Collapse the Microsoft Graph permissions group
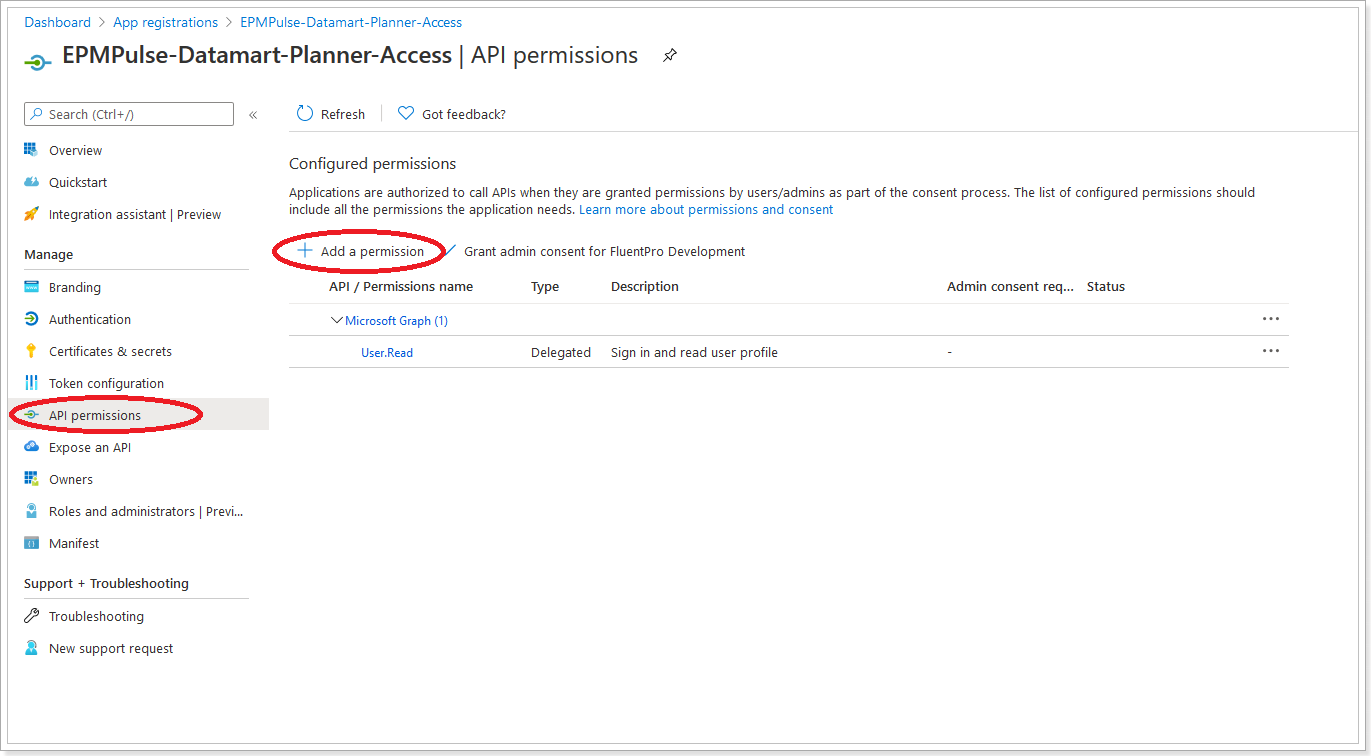The height and width of the screenshot is (756, 1371). click(336, 321)
